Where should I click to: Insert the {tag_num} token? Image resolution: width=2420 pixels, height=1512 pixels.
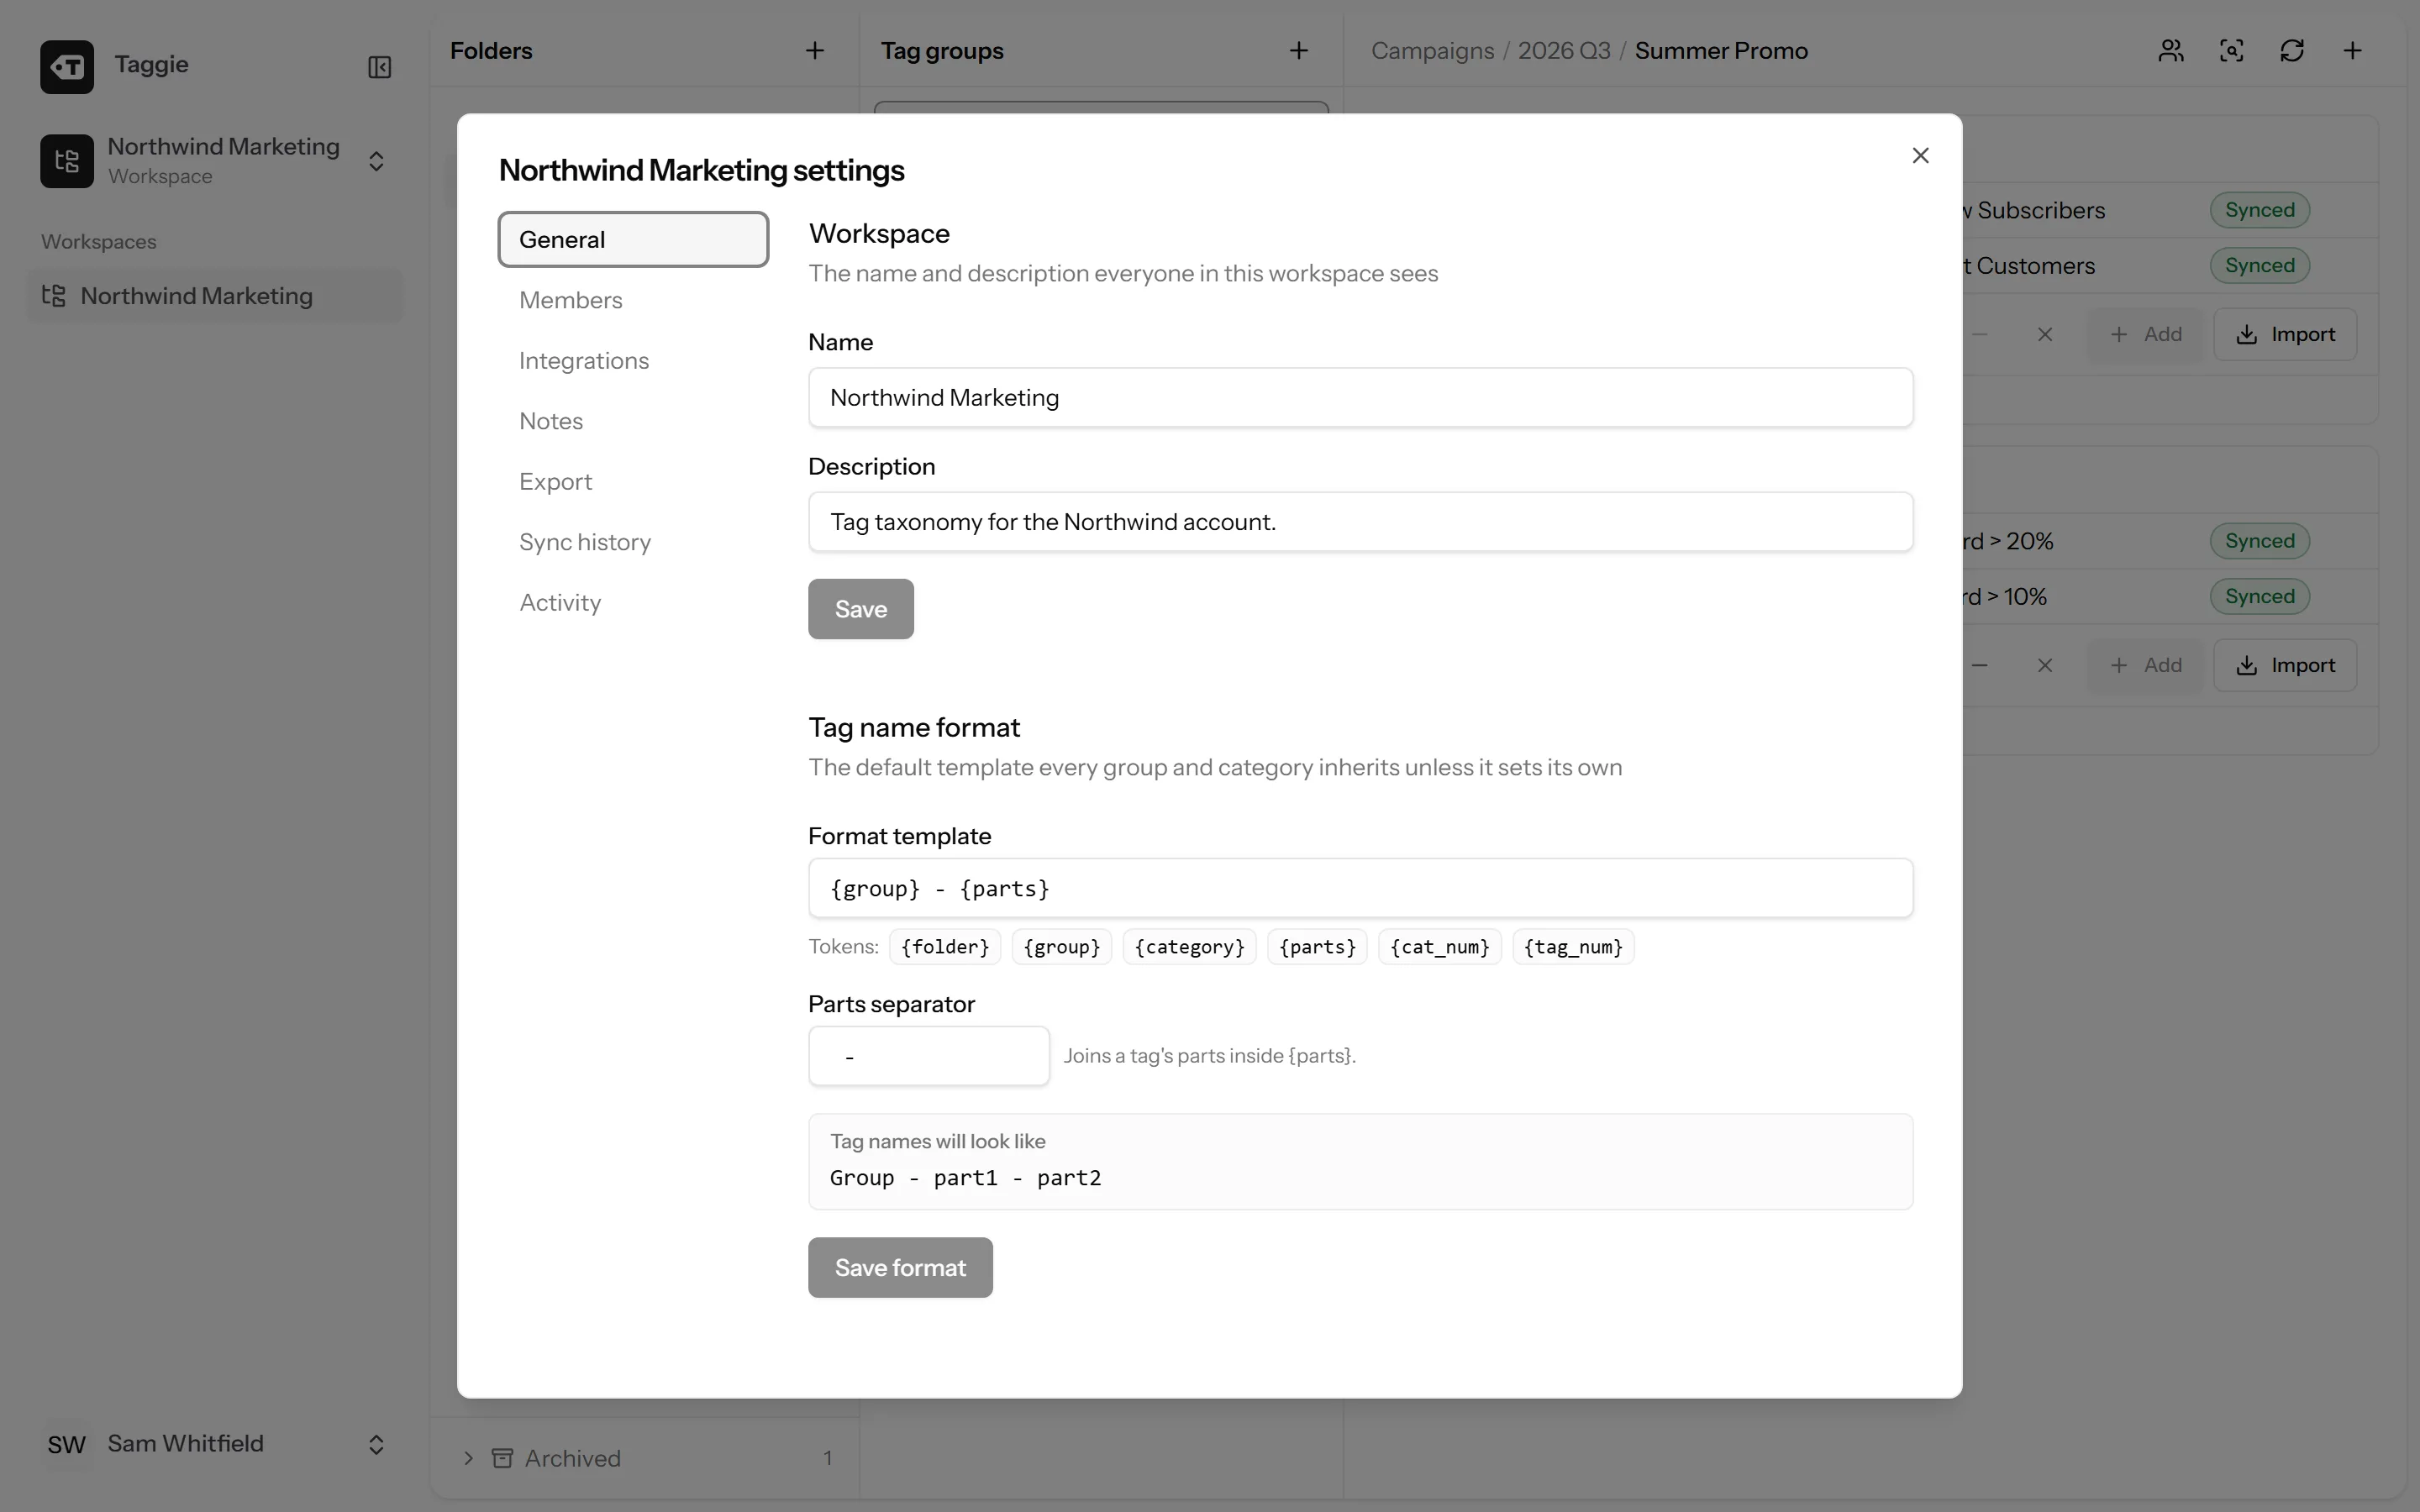coord(1573,946)
